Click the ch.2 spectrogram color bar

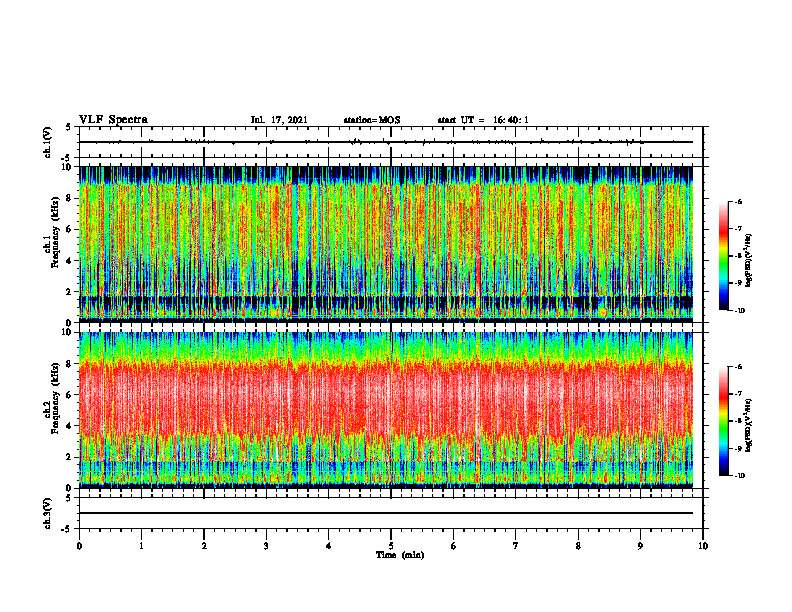(724, 421)
